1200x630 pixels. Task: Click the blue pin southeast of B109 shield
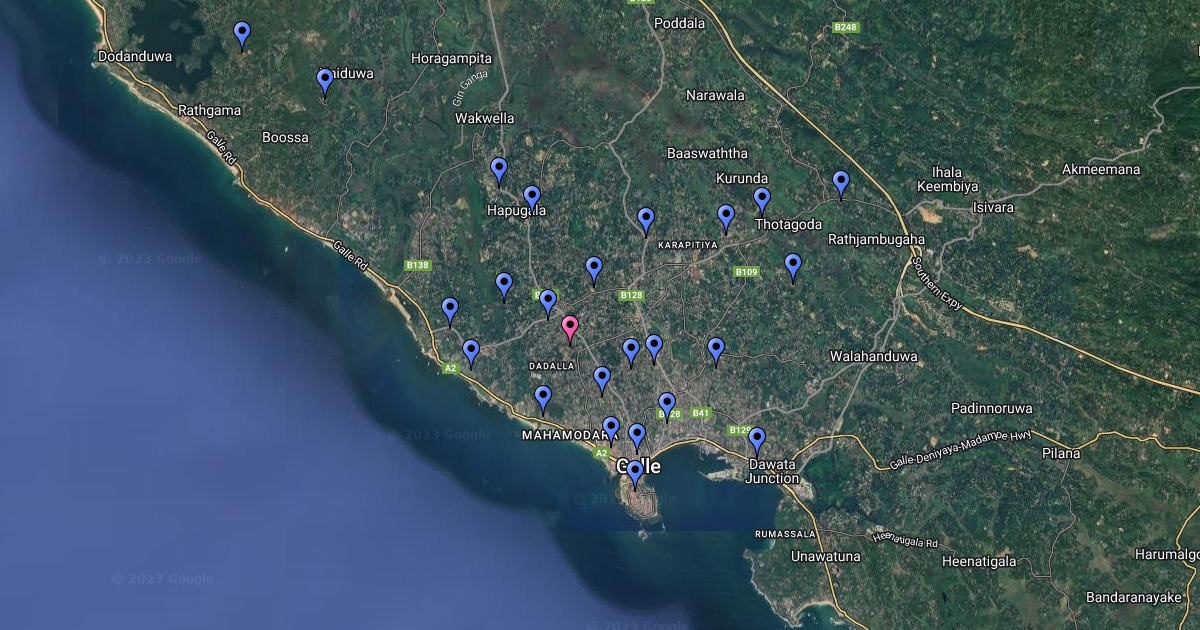click(793, 265)
